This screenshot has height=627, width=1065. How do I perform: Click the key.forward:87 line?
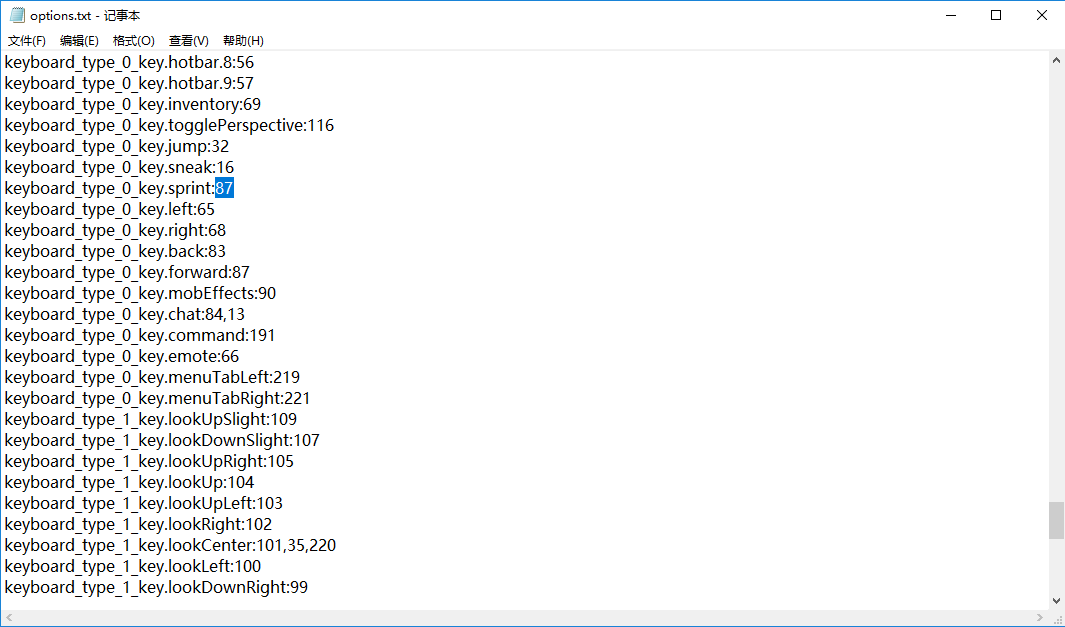tap(127, 272)
